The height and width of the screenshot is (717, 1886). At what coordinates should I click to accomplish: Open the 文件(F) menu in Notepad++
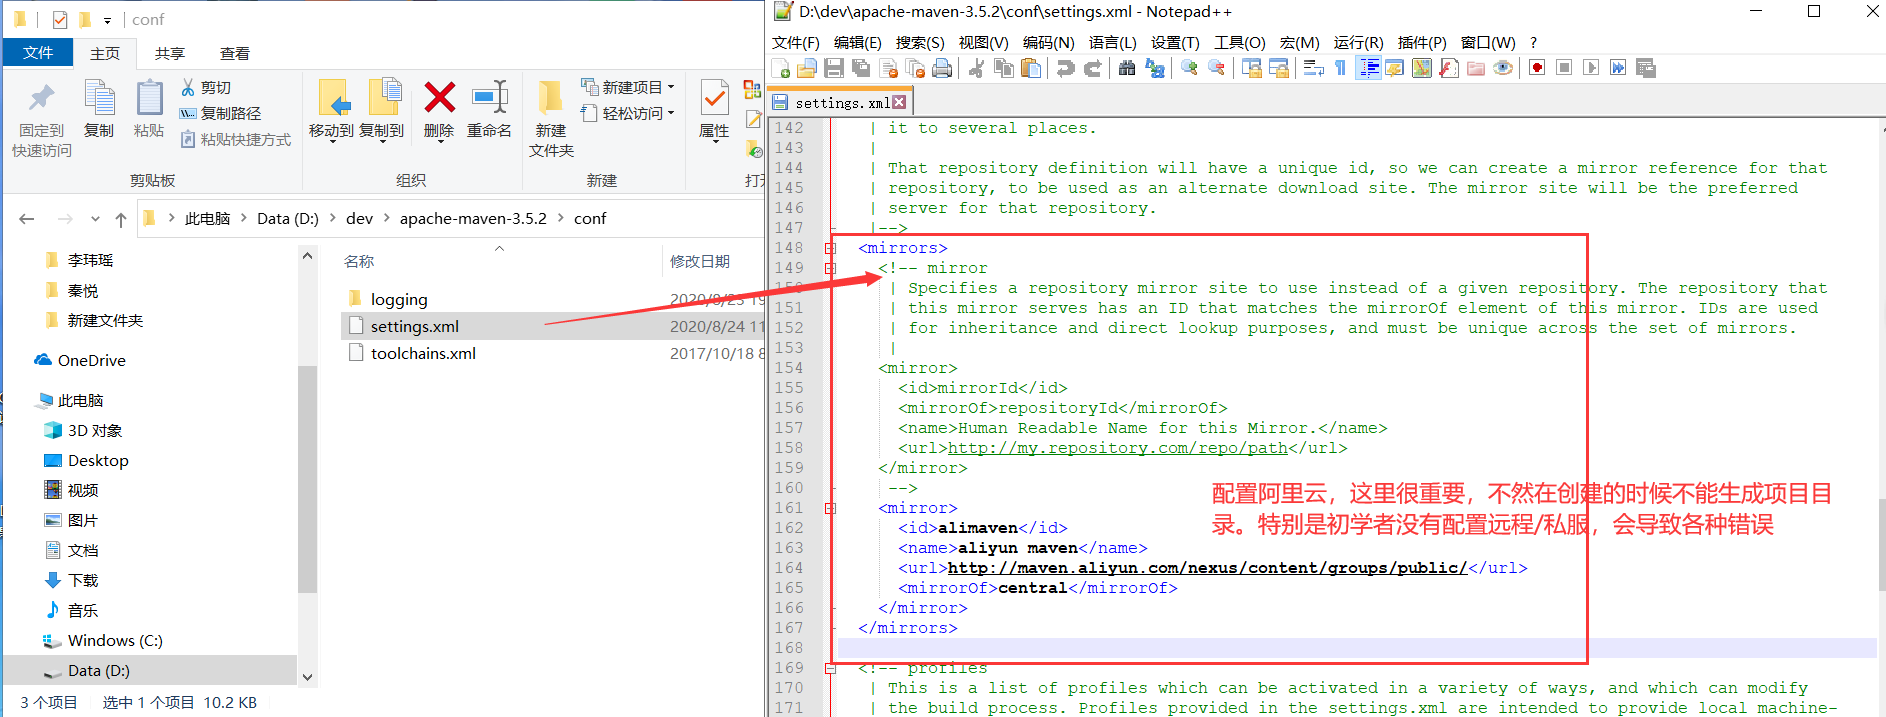coord(795,42)
